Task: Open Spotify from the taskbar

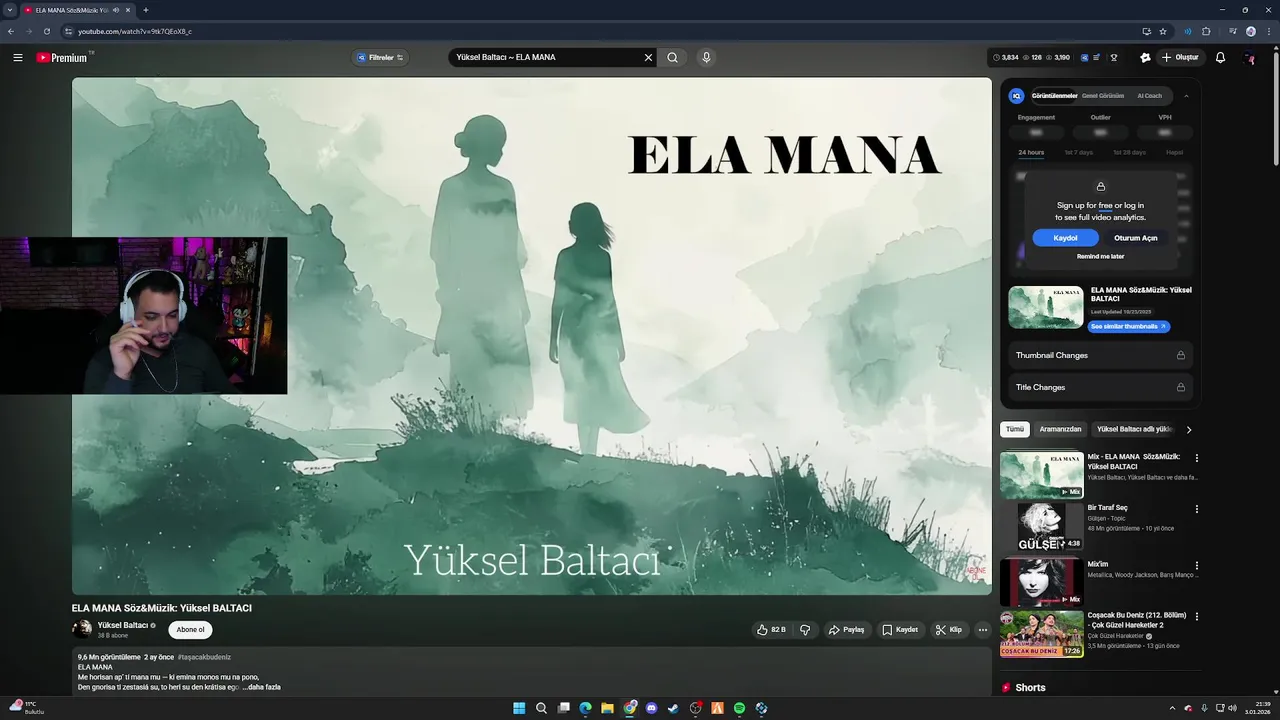Action: (739, 708)
